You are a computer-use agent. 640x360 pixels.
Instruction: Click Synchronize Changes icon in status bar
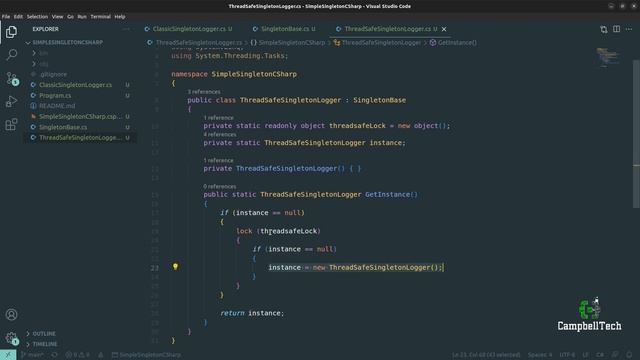click(x=54, y=355)
